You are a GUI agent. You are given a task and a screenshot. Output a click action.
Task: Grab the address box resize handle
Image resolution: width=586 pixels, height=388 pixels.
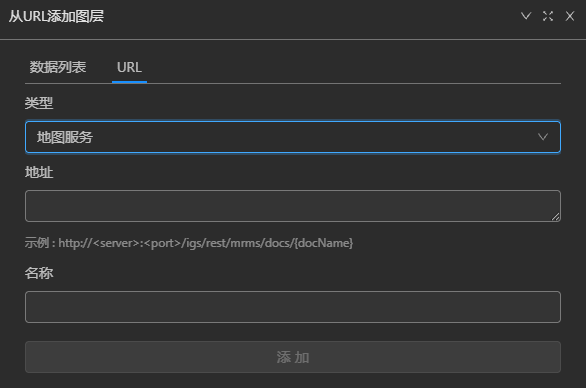(556, 217)
